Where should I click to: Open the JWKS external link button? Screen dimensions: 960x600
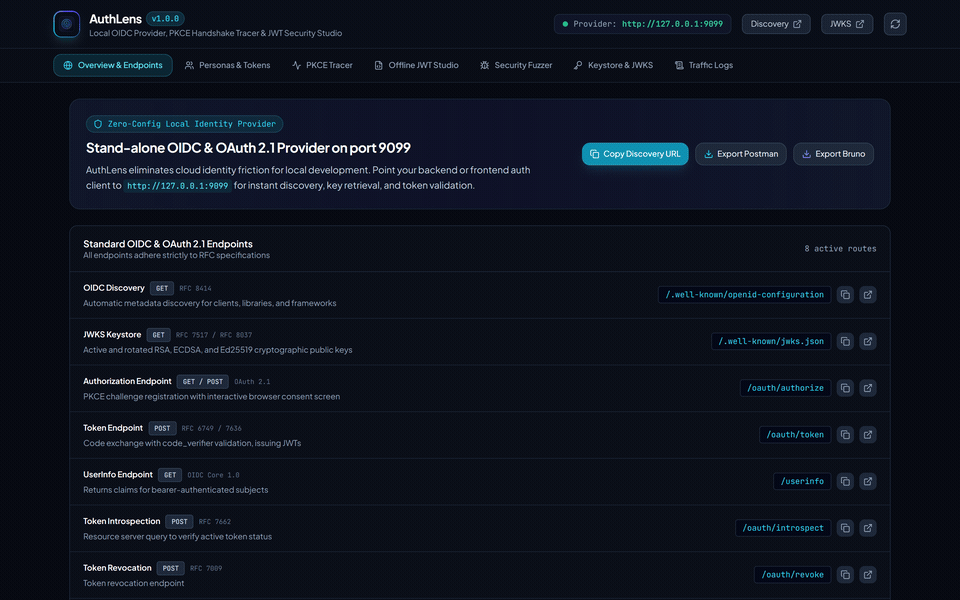(x=847, y=24)
